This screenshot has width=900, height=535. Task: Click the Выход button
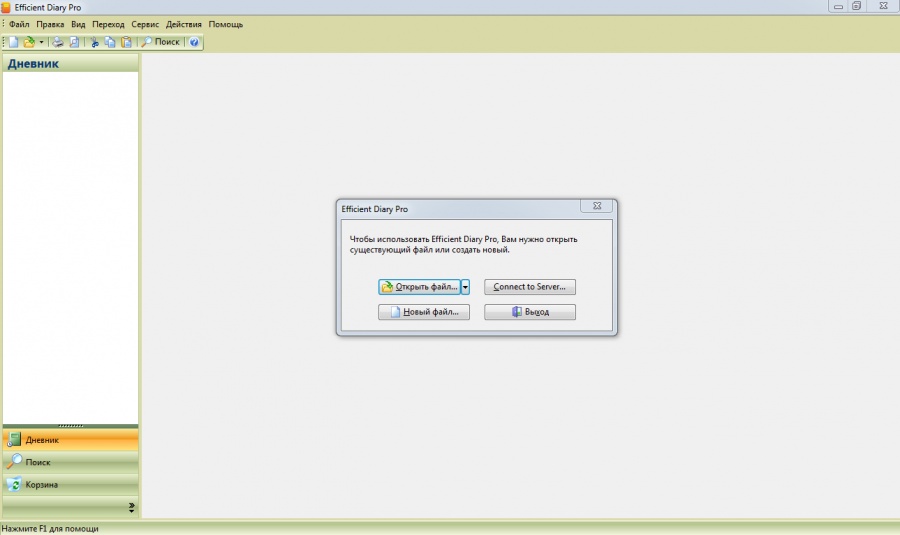click(530, 312)
